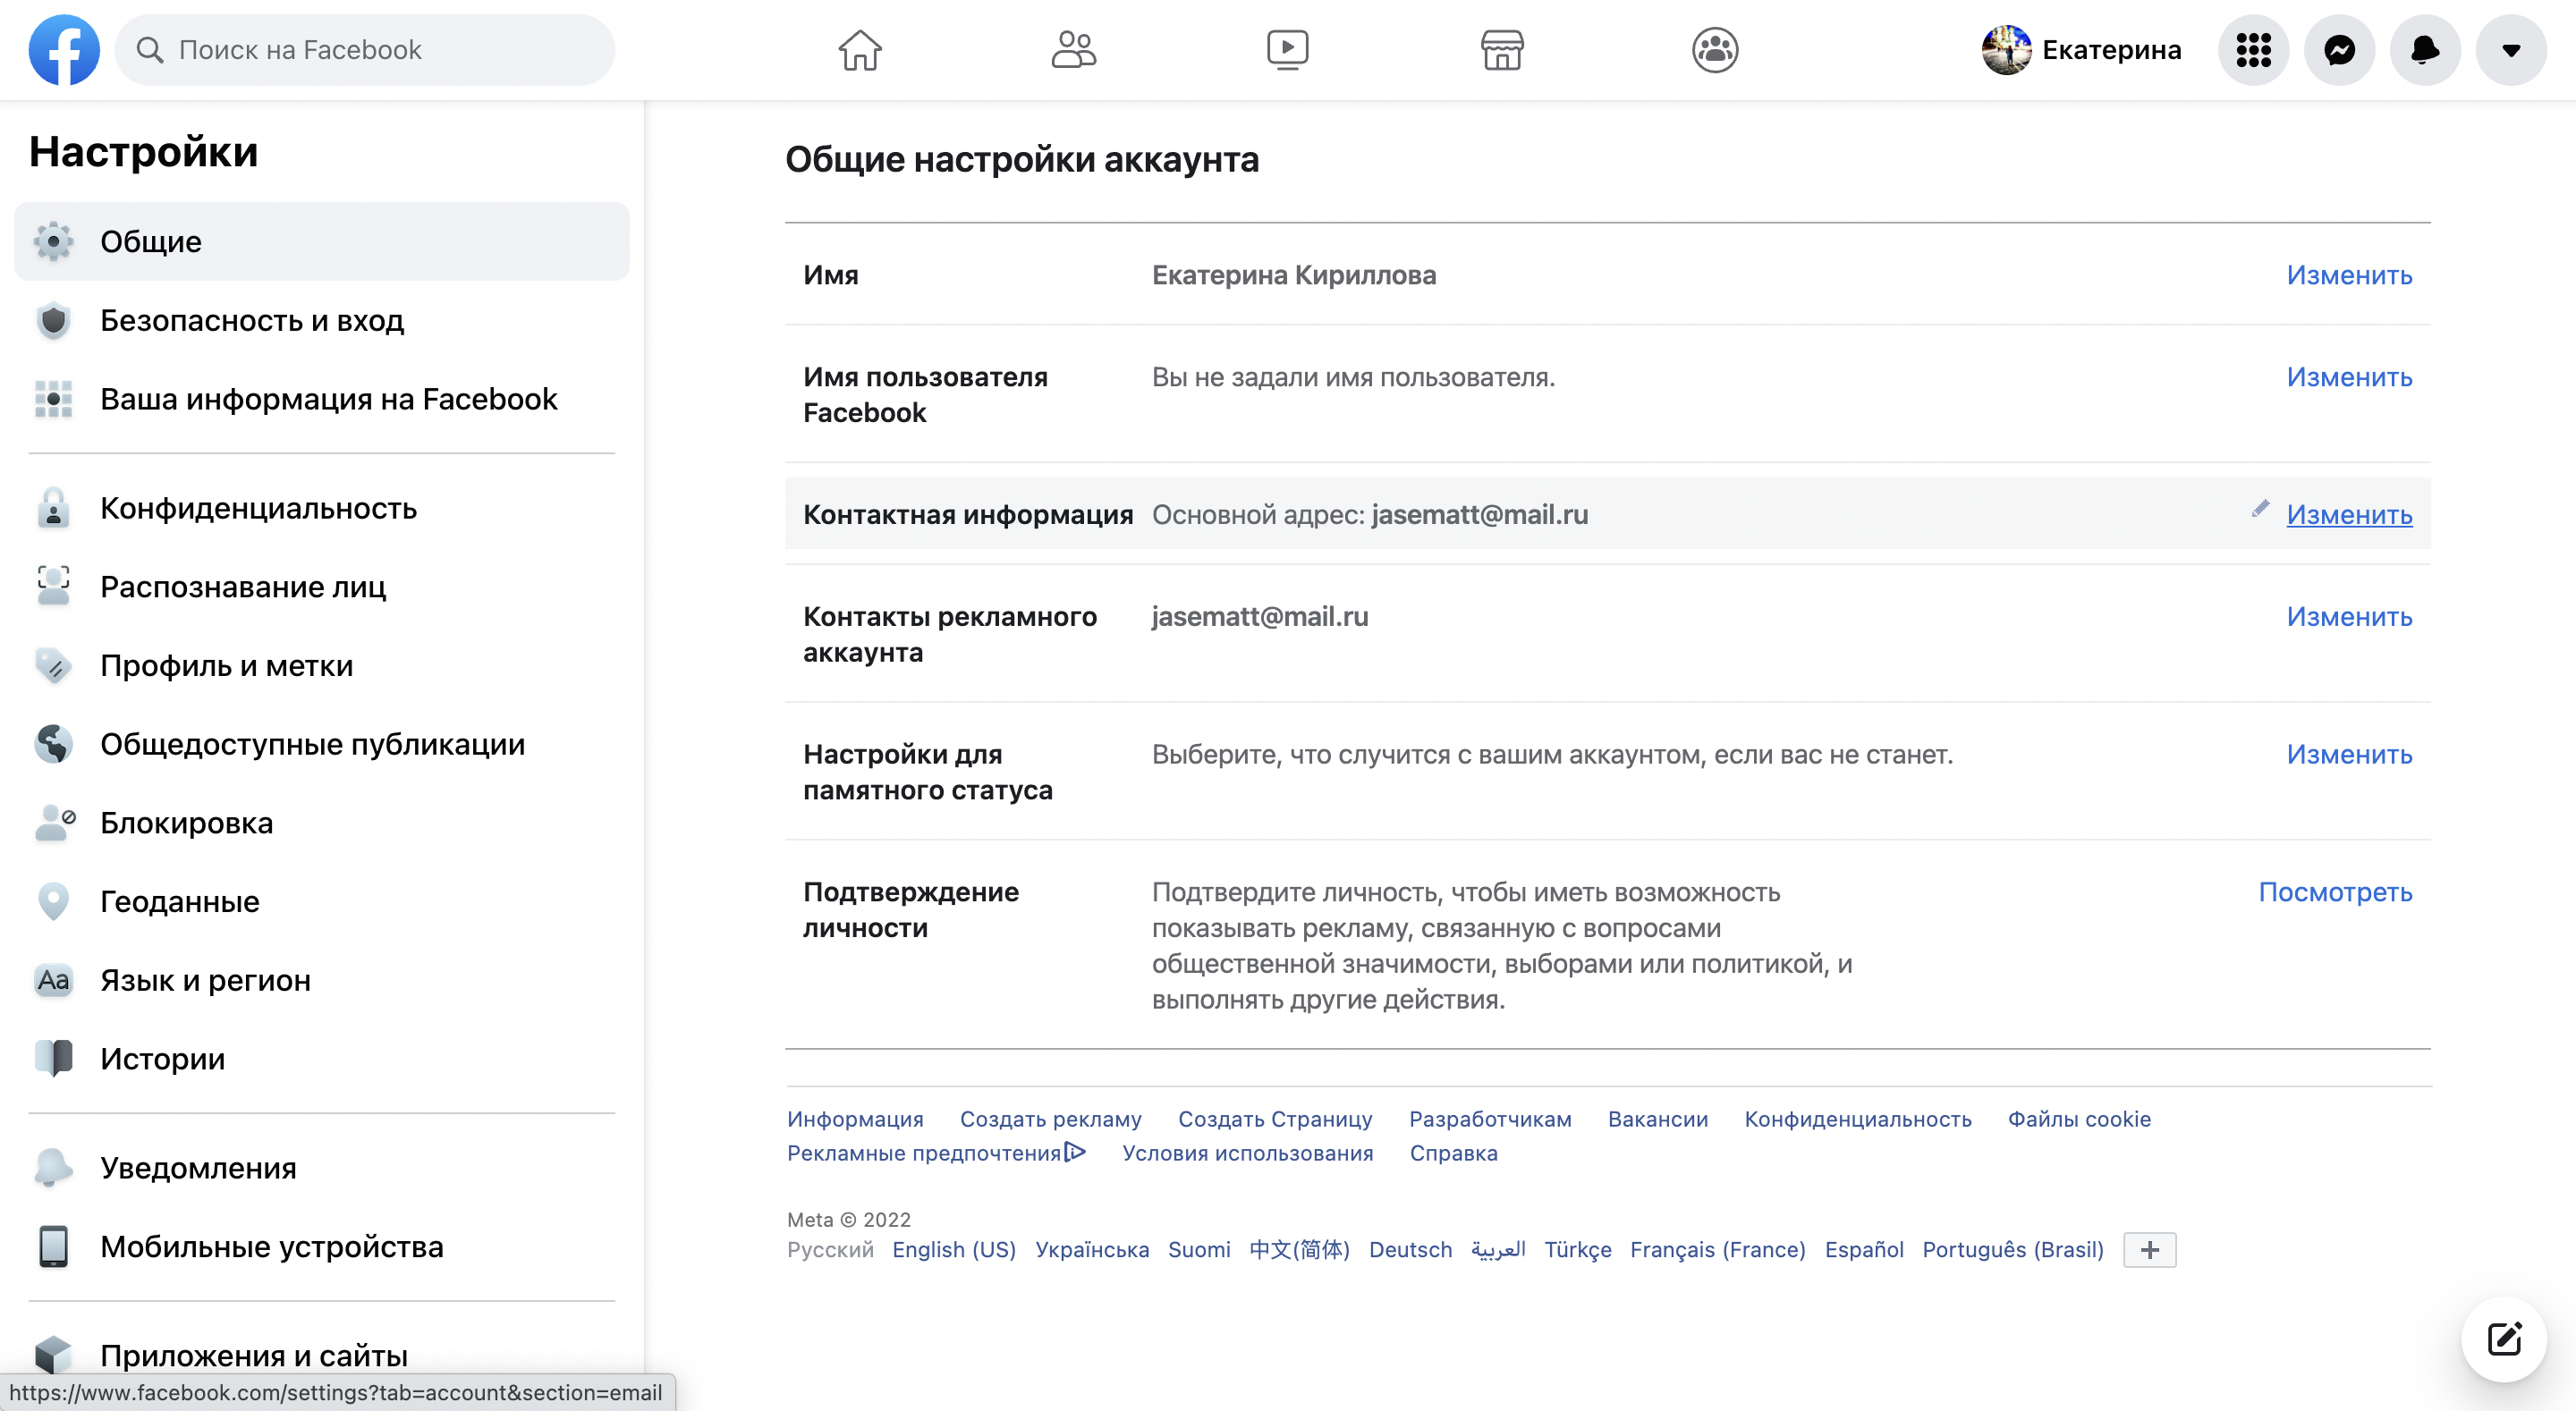Open Язык и регион settings
This screenshot has height=1411, width=2576.
pyautogui.click(x=322, y=981)
